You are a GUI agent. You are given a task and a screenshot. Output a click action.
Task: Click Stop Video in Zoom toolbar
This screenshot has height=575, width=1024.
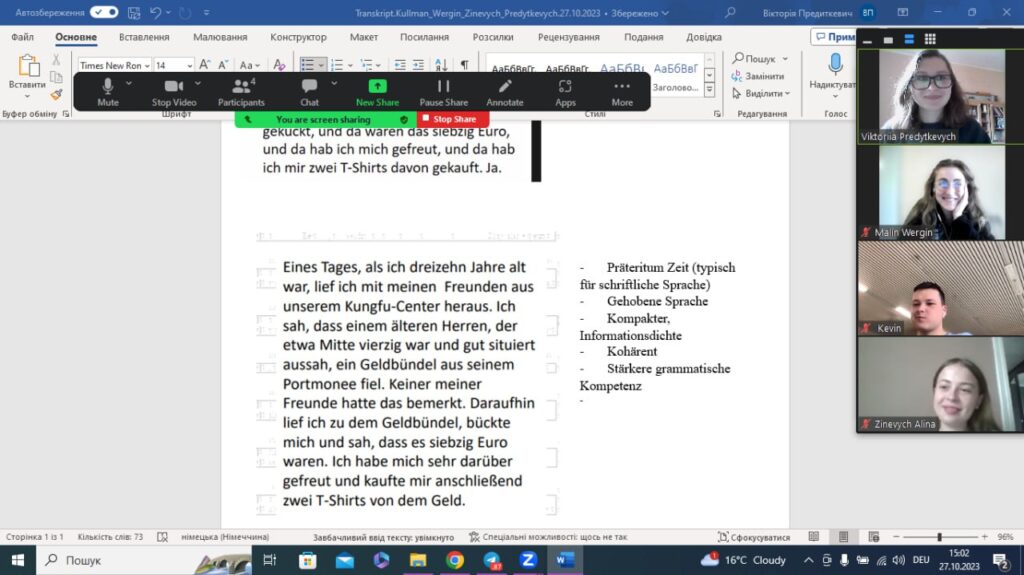point(174,91)
